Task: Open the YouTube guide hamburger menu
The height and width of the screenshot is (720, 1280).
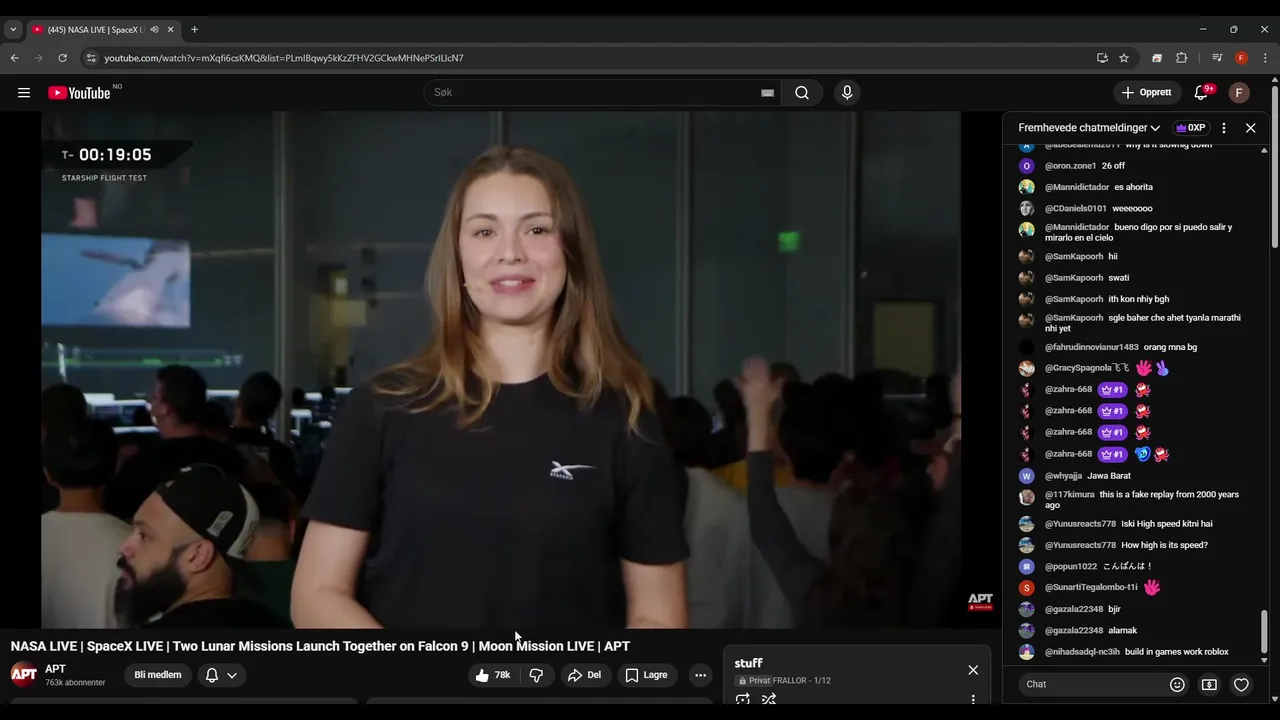Action: click(23, 93)
